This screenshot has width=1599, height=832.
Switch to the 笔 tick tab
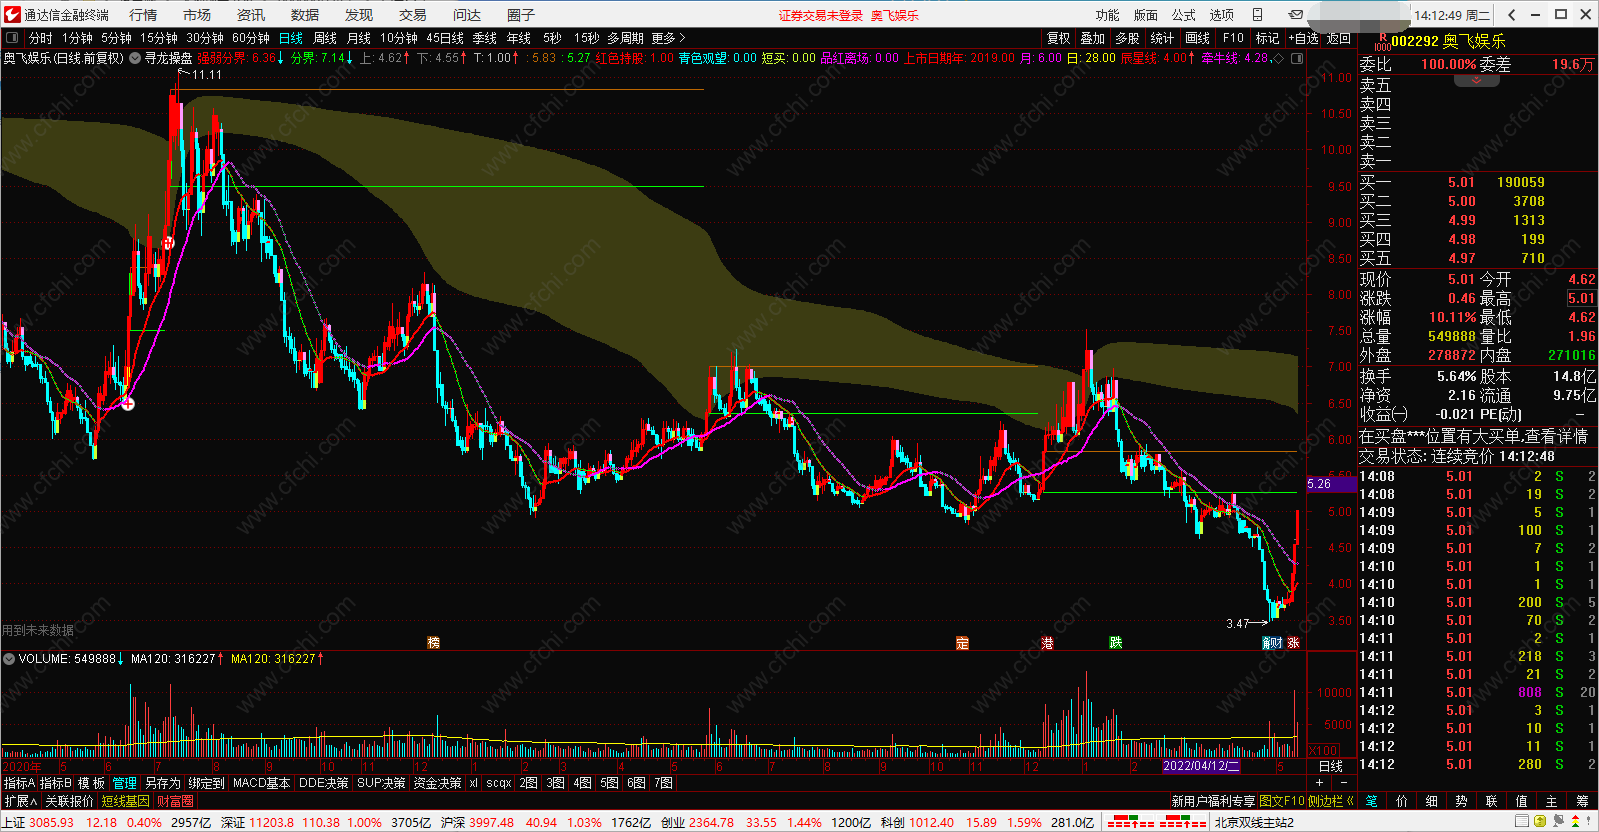pos(1371,801)
